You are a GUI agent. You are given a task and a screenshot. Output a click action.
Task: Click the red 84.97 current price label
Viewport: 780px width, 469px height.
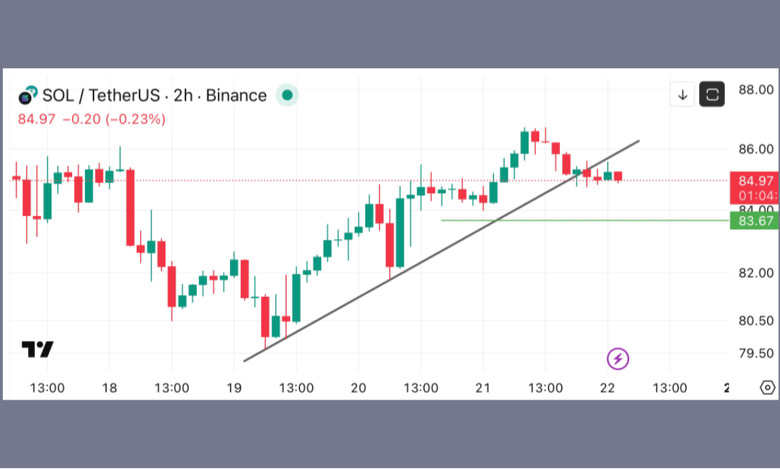754,180
